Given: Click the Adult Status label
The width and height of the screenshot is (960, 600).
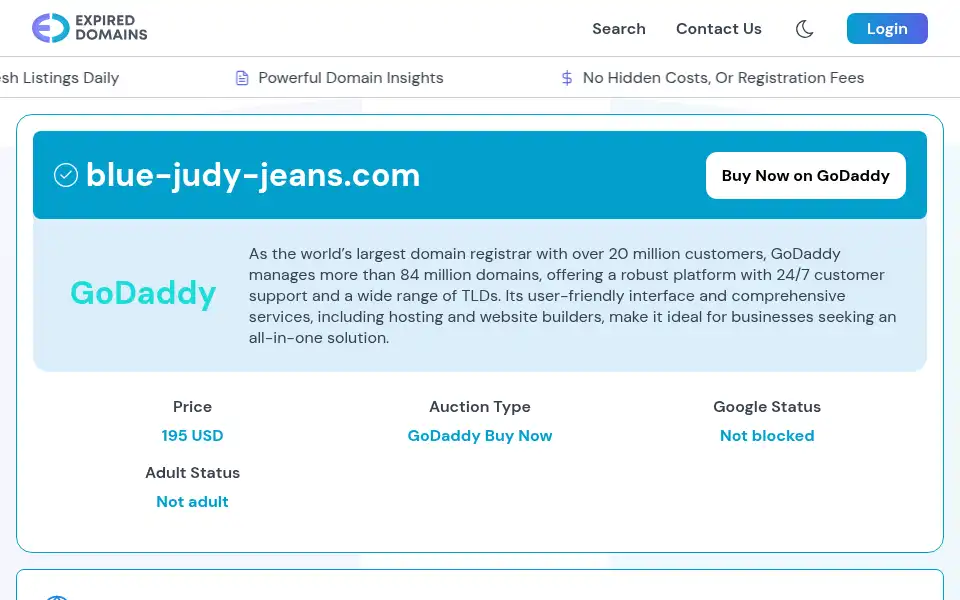Looking at the screenshot, I should 192,473.
